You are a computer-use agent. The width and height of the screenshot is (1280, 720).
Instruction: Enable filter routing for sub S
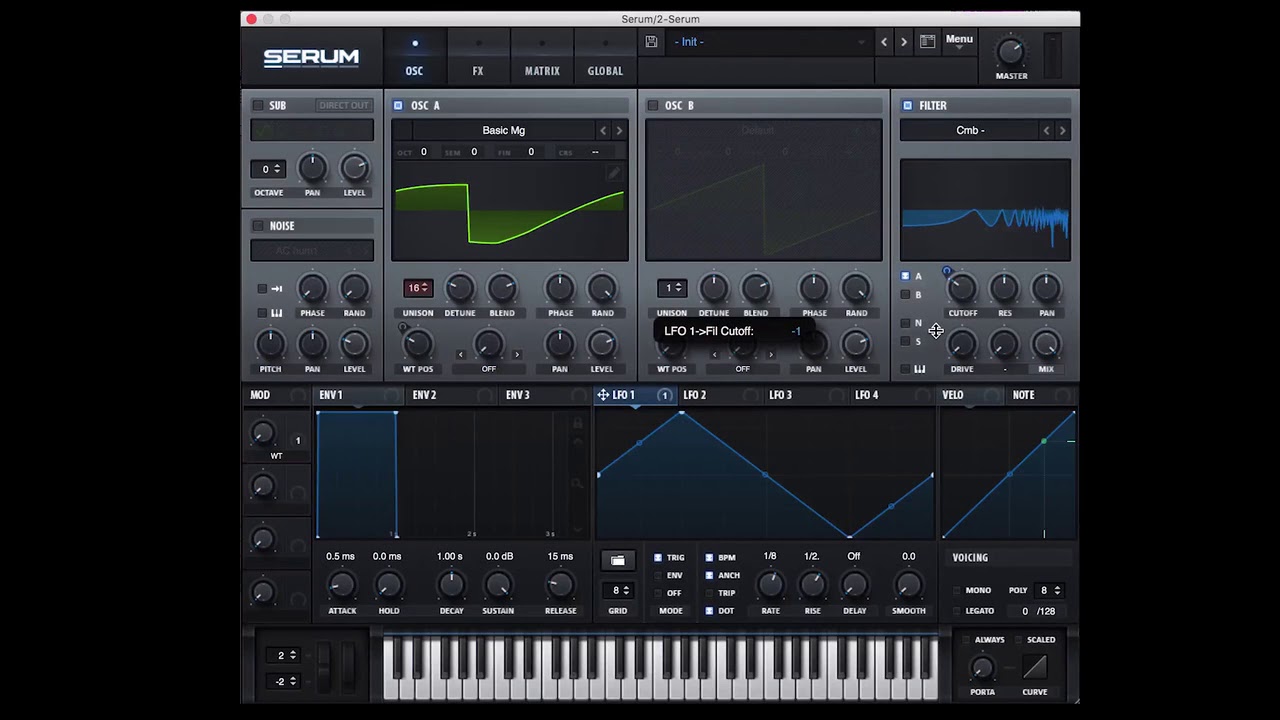905,341
